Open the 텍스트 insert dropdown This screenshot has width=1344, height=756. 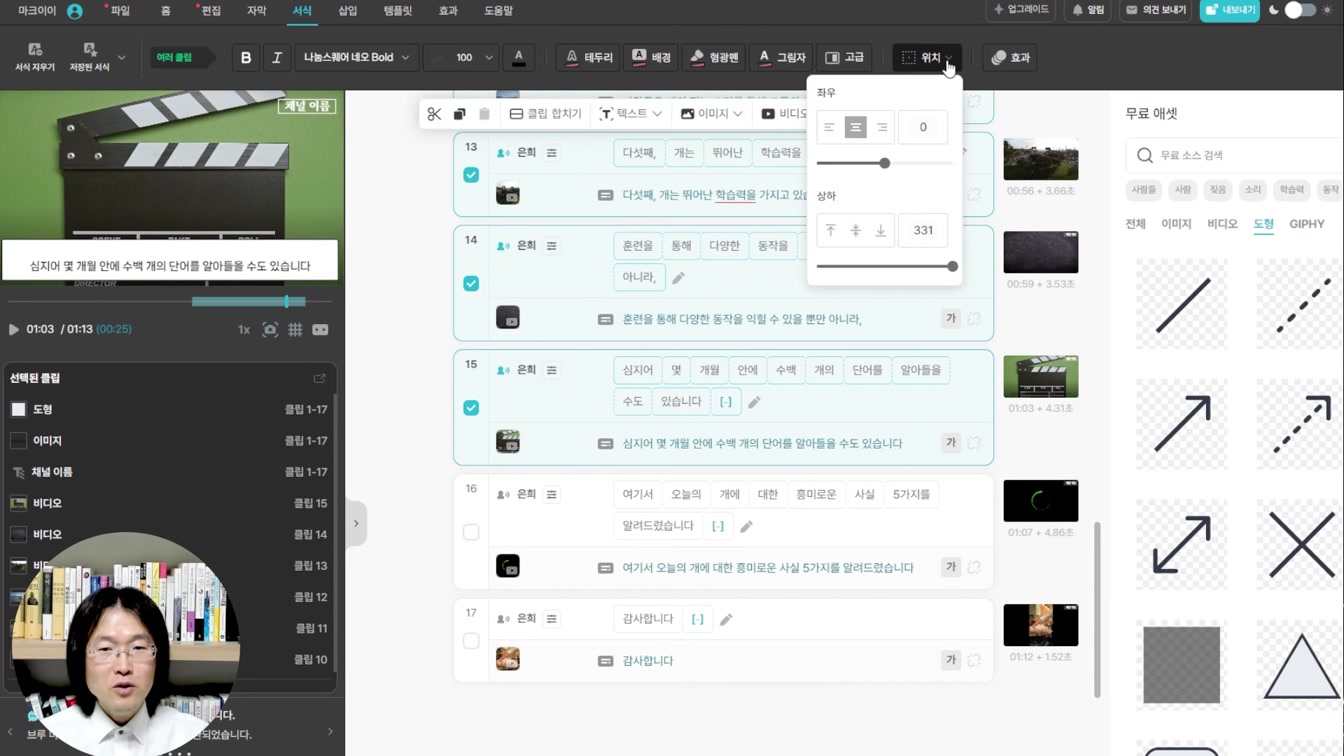point(631,114)
